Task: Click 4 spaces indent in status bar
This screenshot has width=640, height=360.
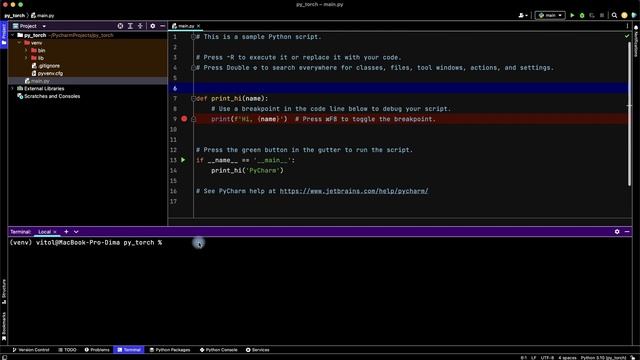Action: coord(567,358)
